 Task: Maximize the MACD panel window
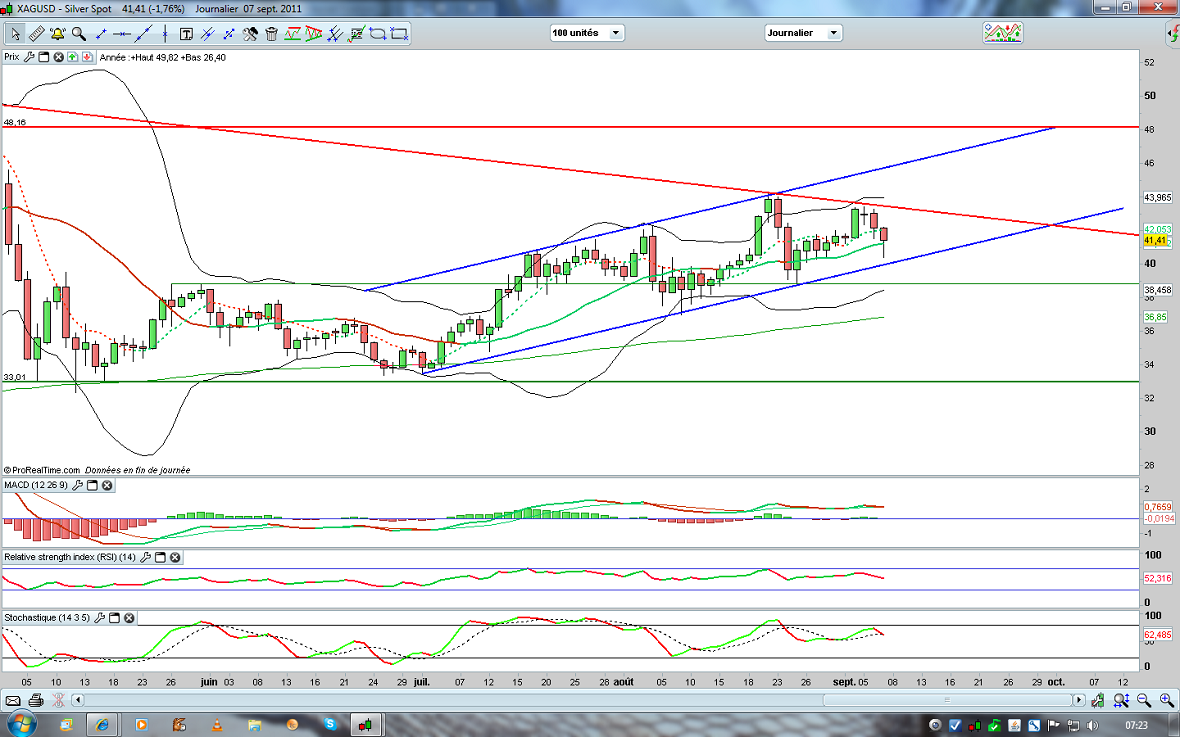(92, 485)
